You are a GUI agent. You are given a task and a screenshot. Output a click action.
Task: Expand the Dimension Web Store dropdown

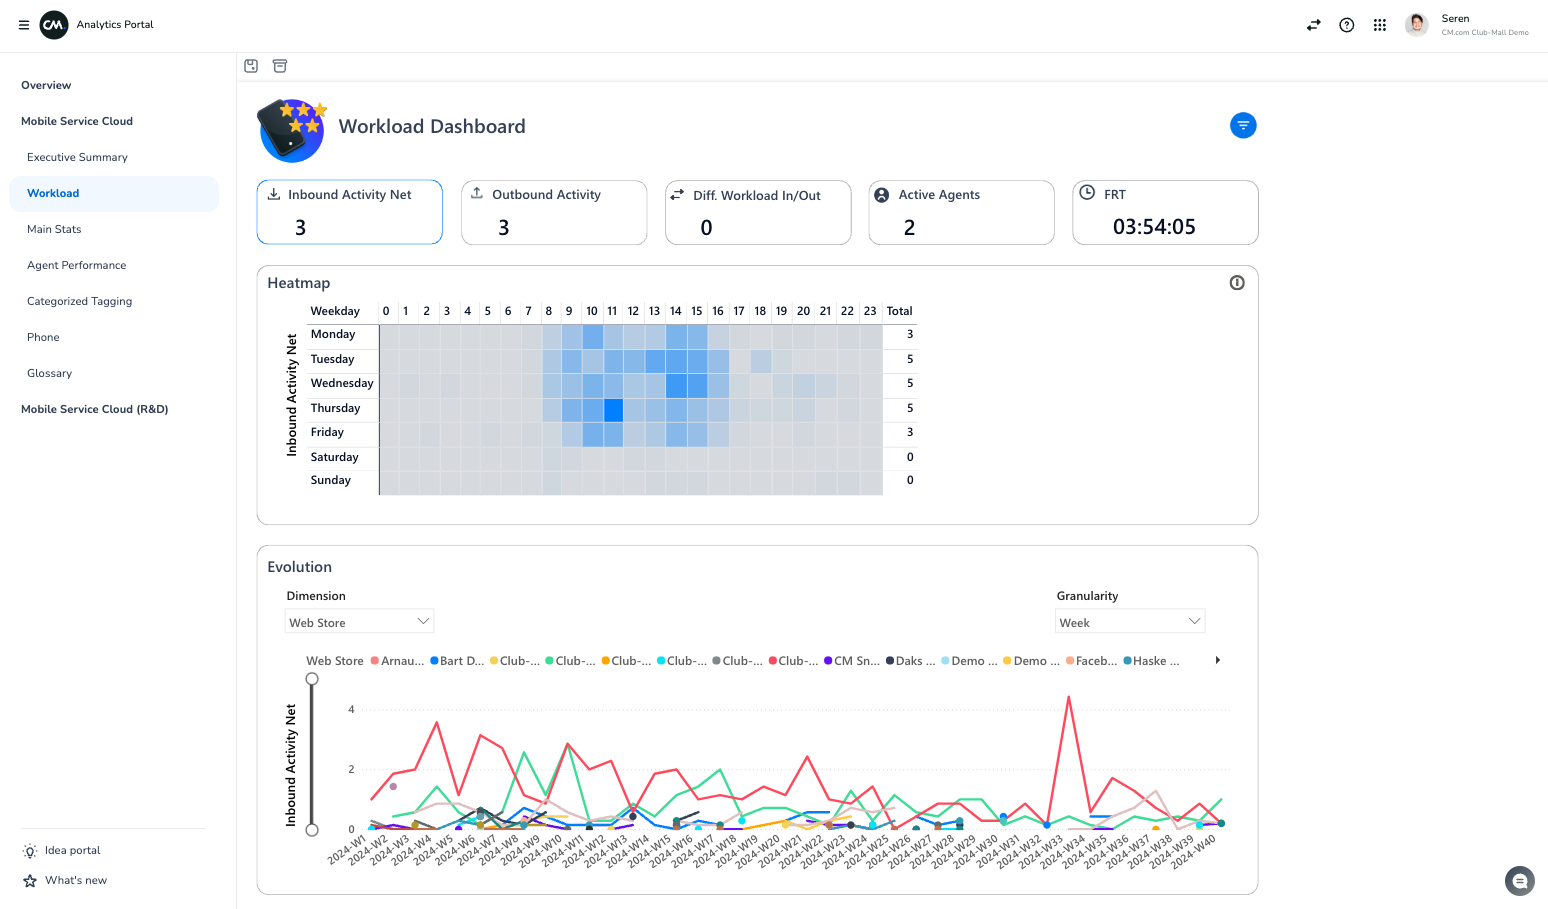(x=359, y=622)
